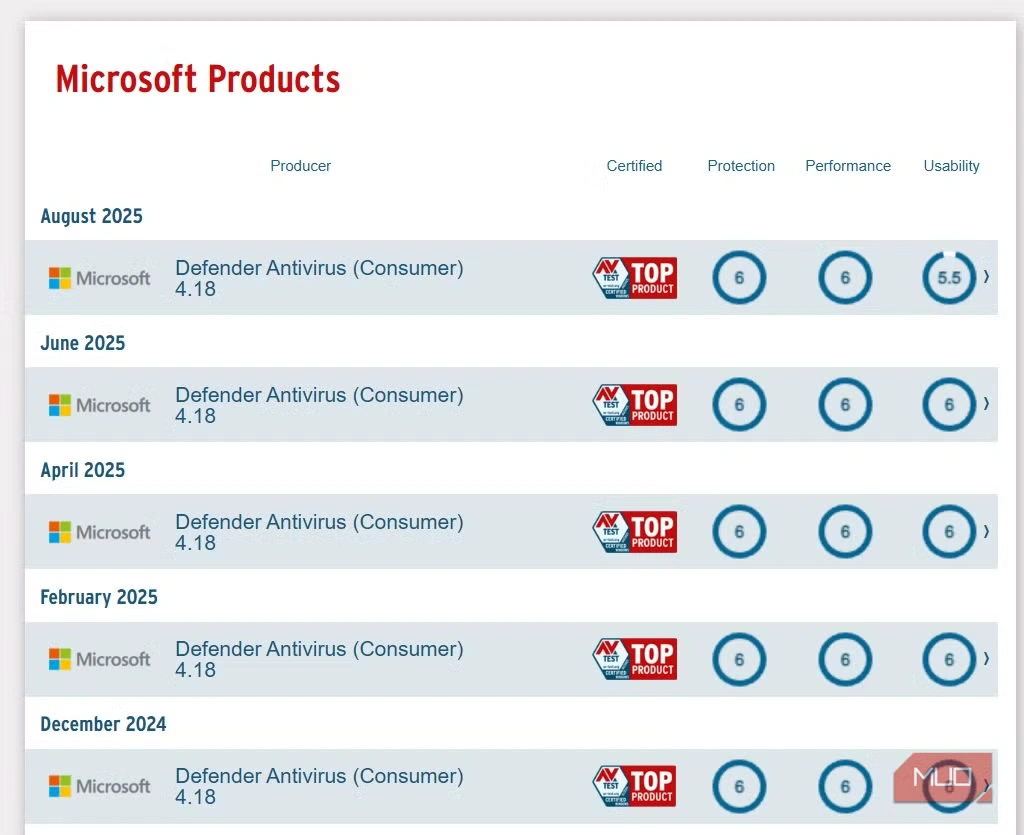Click the Microsoft logo in December 2024 row
The height and width of the screenshot is (835, 1024).
pos(100,786)
